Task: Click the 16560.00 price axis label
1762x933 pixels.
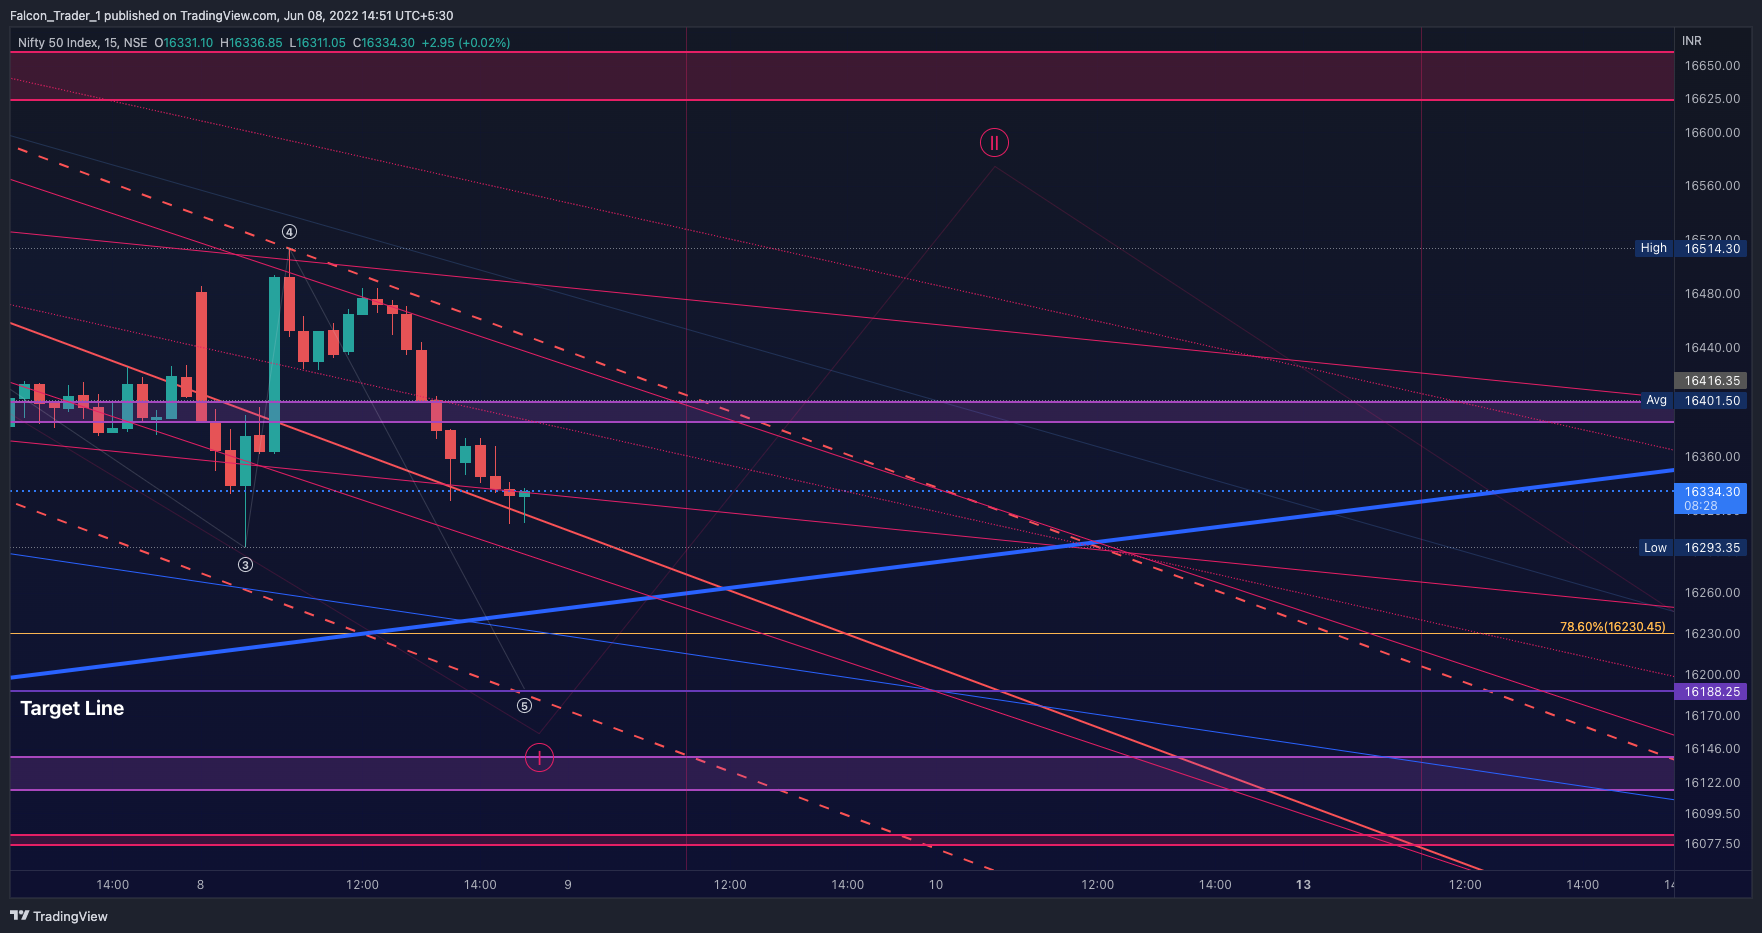Action: [x=1712, y=186]
